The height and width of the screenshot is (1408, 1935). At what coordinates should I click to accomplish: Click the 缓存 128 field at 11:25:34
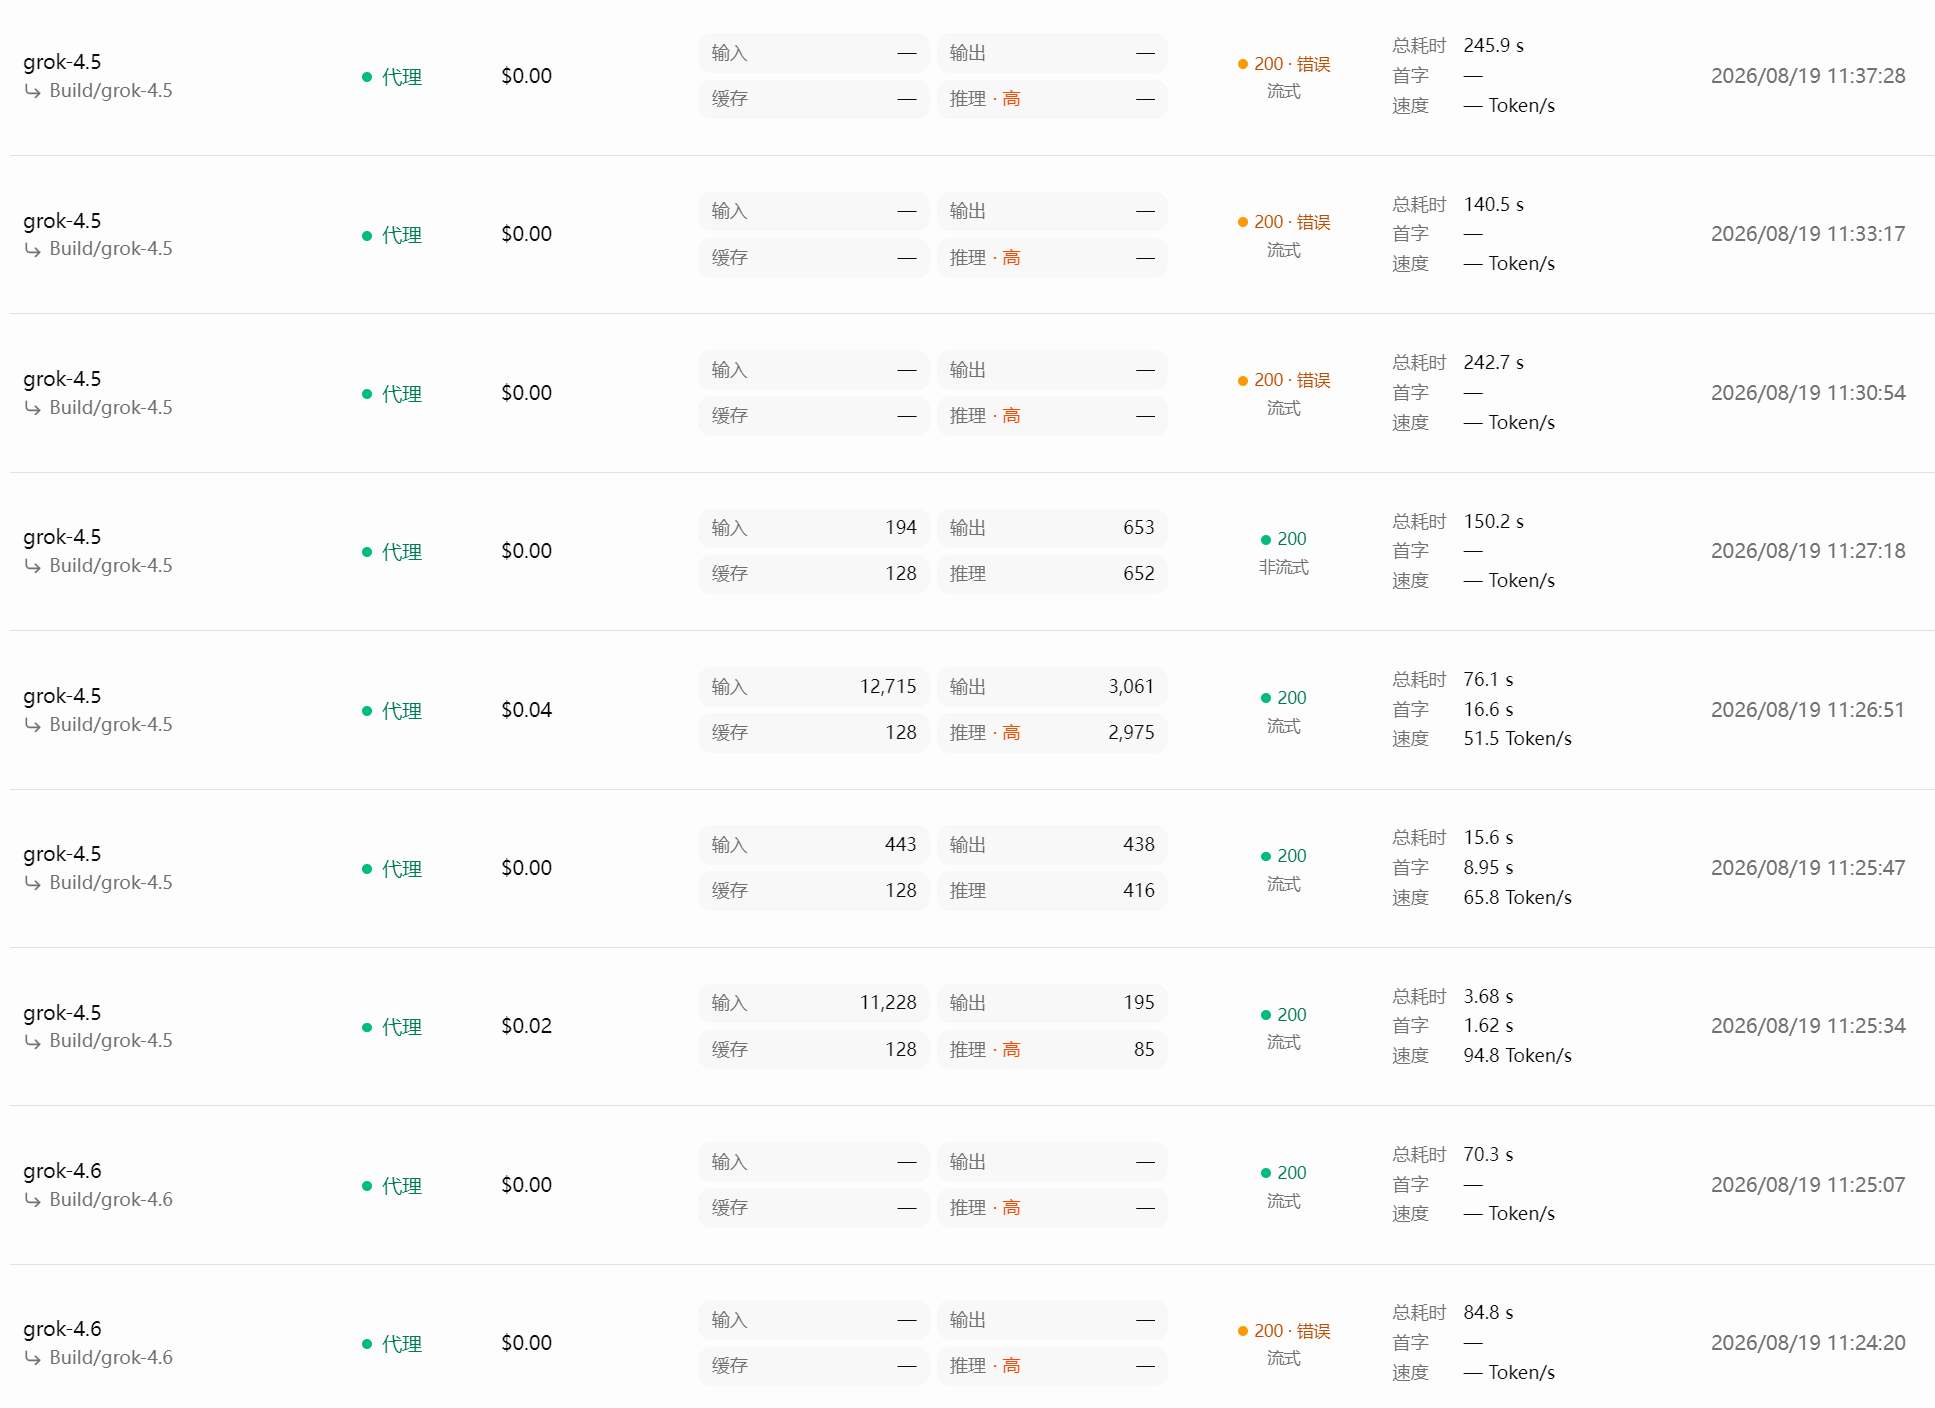pyautogui.click(x=814, y=1050)
